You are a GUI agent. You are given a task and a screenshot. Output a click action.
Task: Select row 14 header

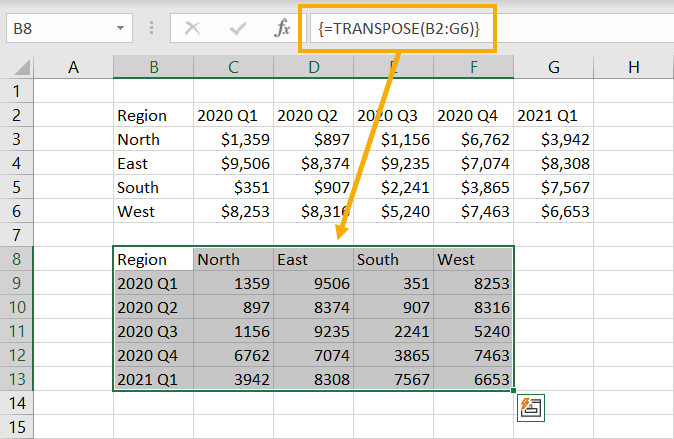pyautogui.click(x=16, y=403)
